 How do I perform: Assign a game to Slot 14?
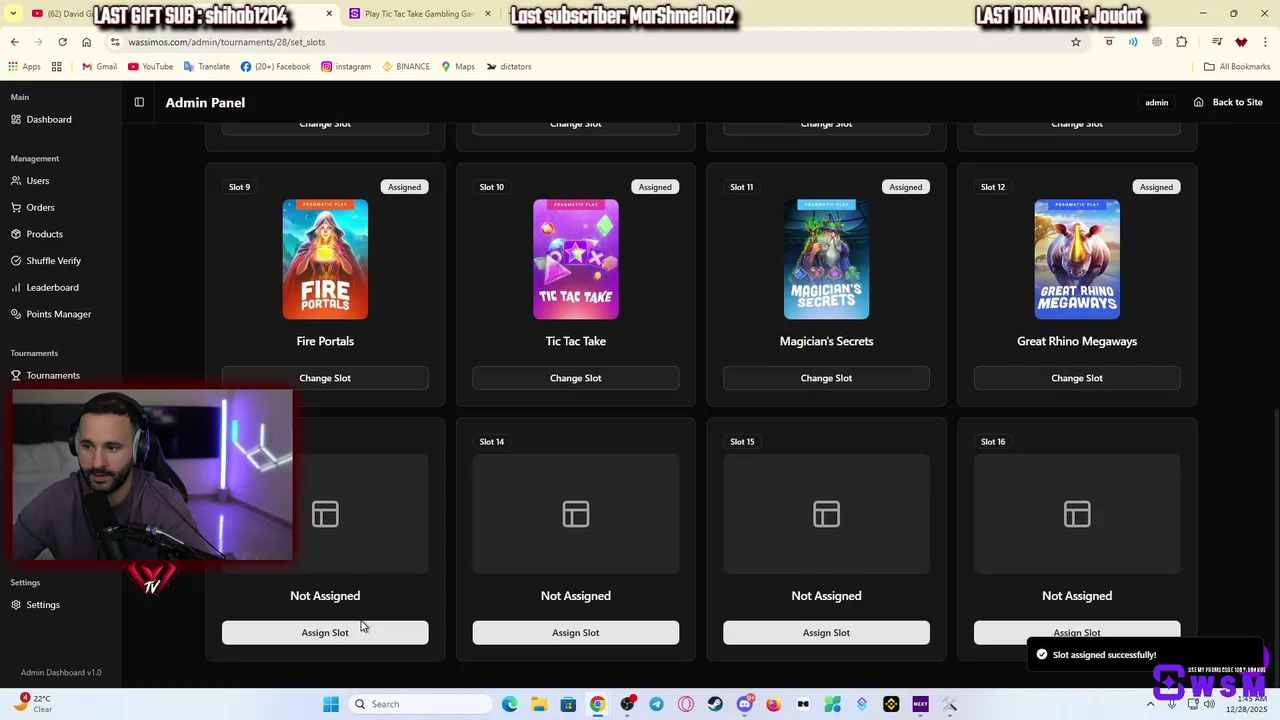pyautogui.click(x=576, y=632)
